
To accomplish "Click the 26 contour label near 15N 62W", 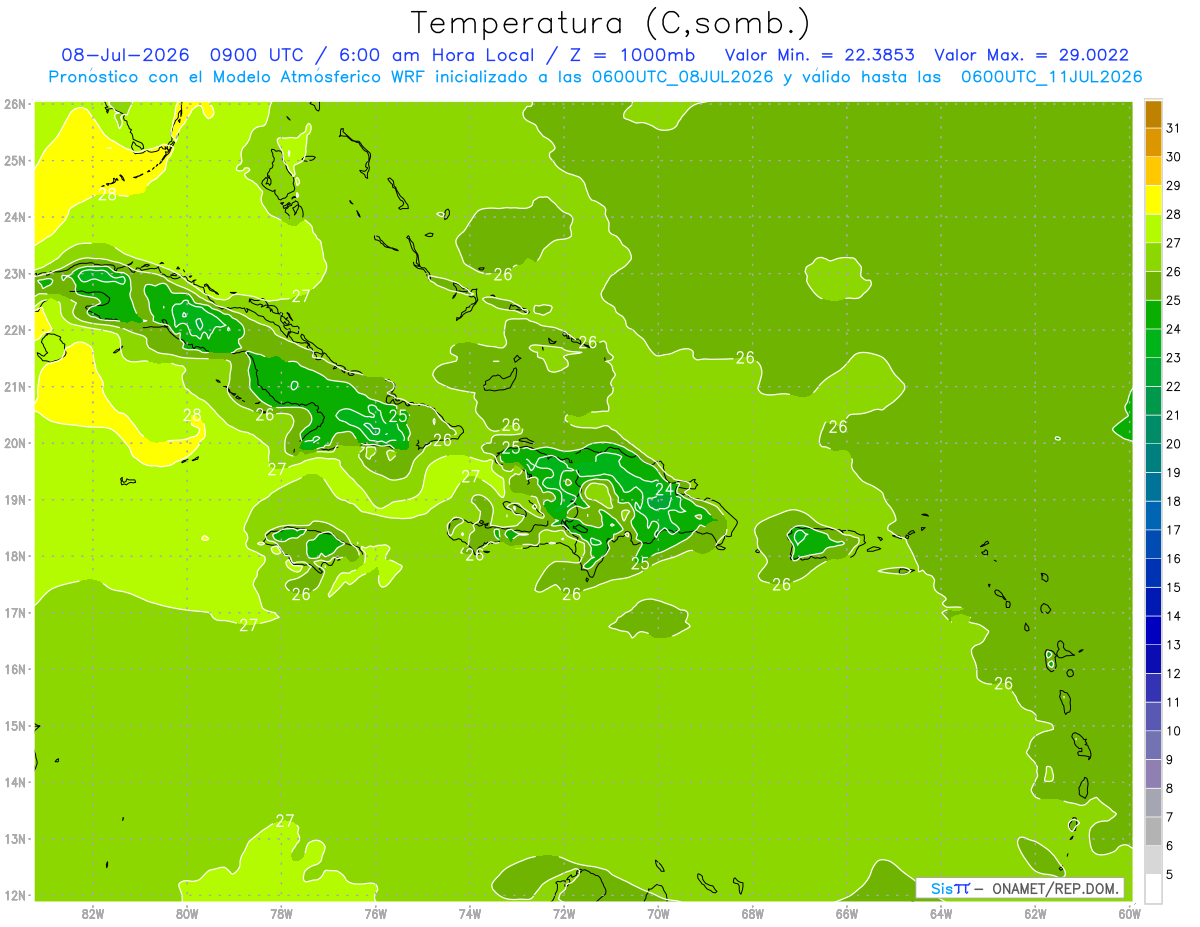I will pos(1004,684).
